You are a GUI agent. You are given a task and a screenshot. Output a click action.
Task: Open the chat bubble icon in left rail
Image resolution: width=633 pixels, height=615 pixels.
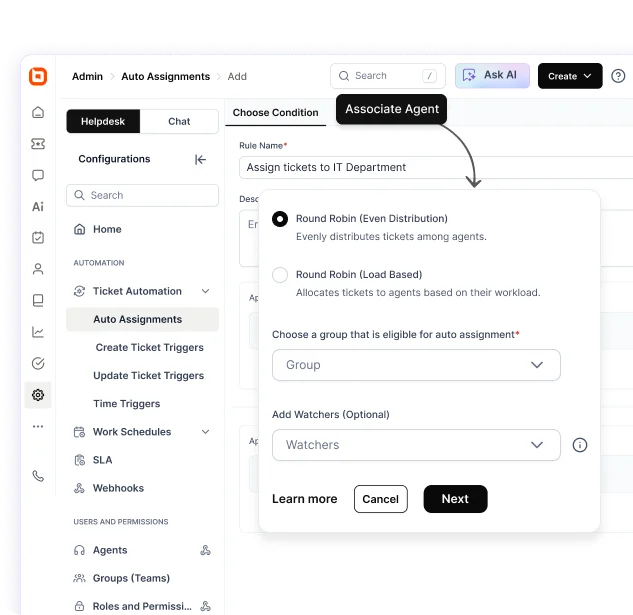(38, 175)
